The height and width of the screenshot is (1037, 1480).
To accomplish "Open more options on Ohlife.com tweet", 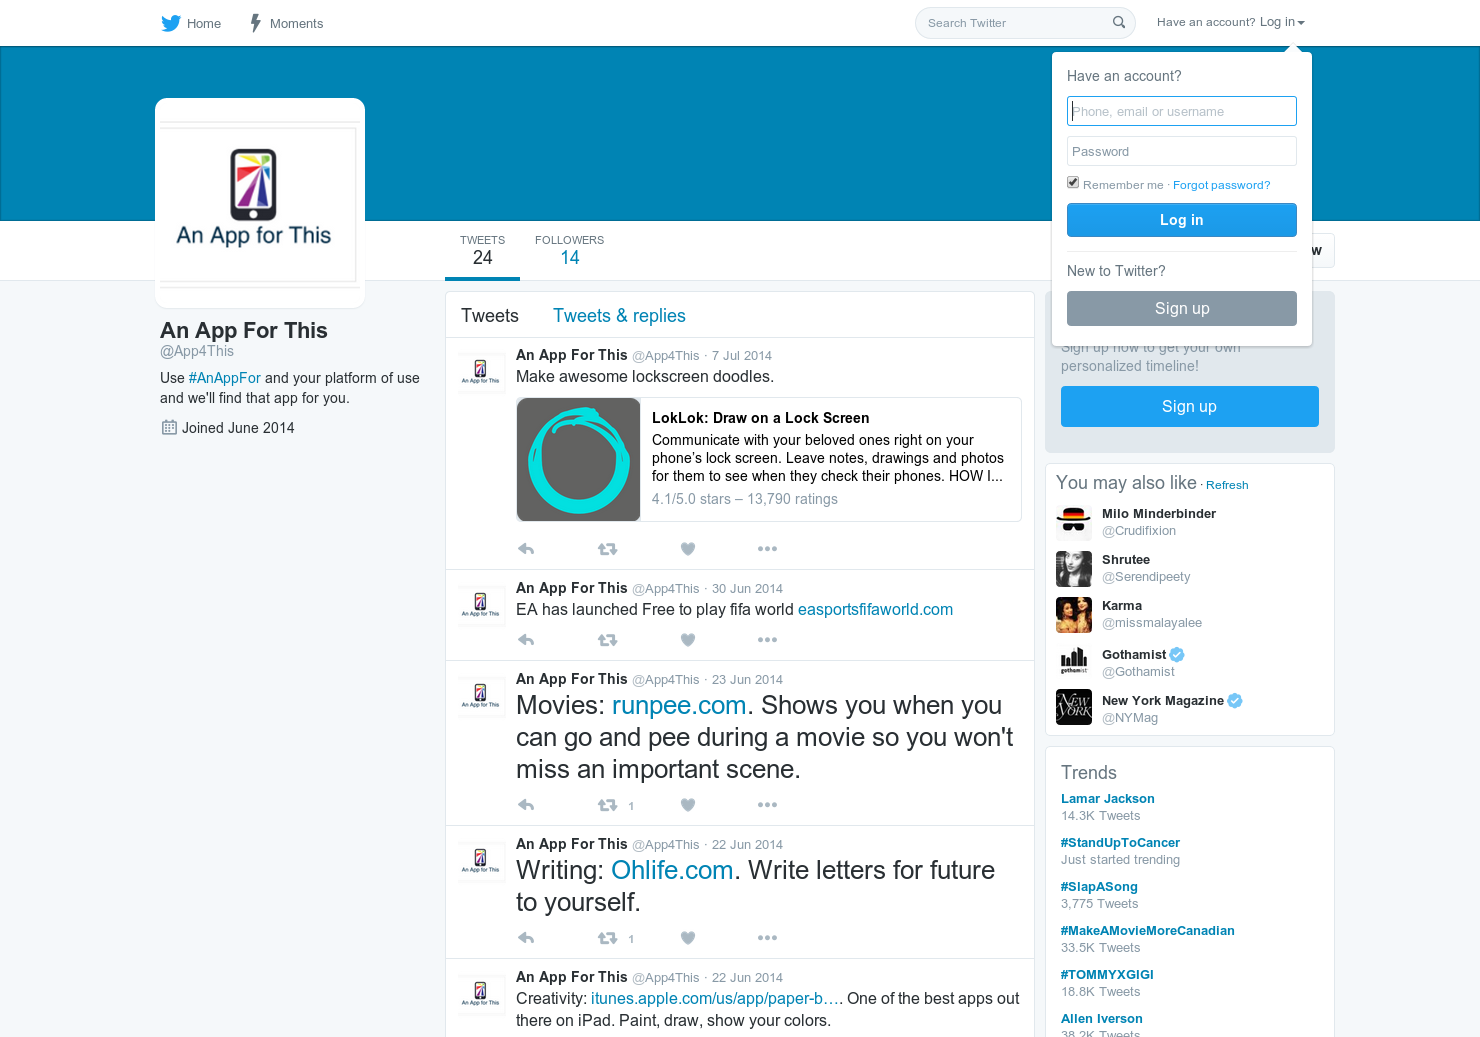I will click(x=767, y=938).
